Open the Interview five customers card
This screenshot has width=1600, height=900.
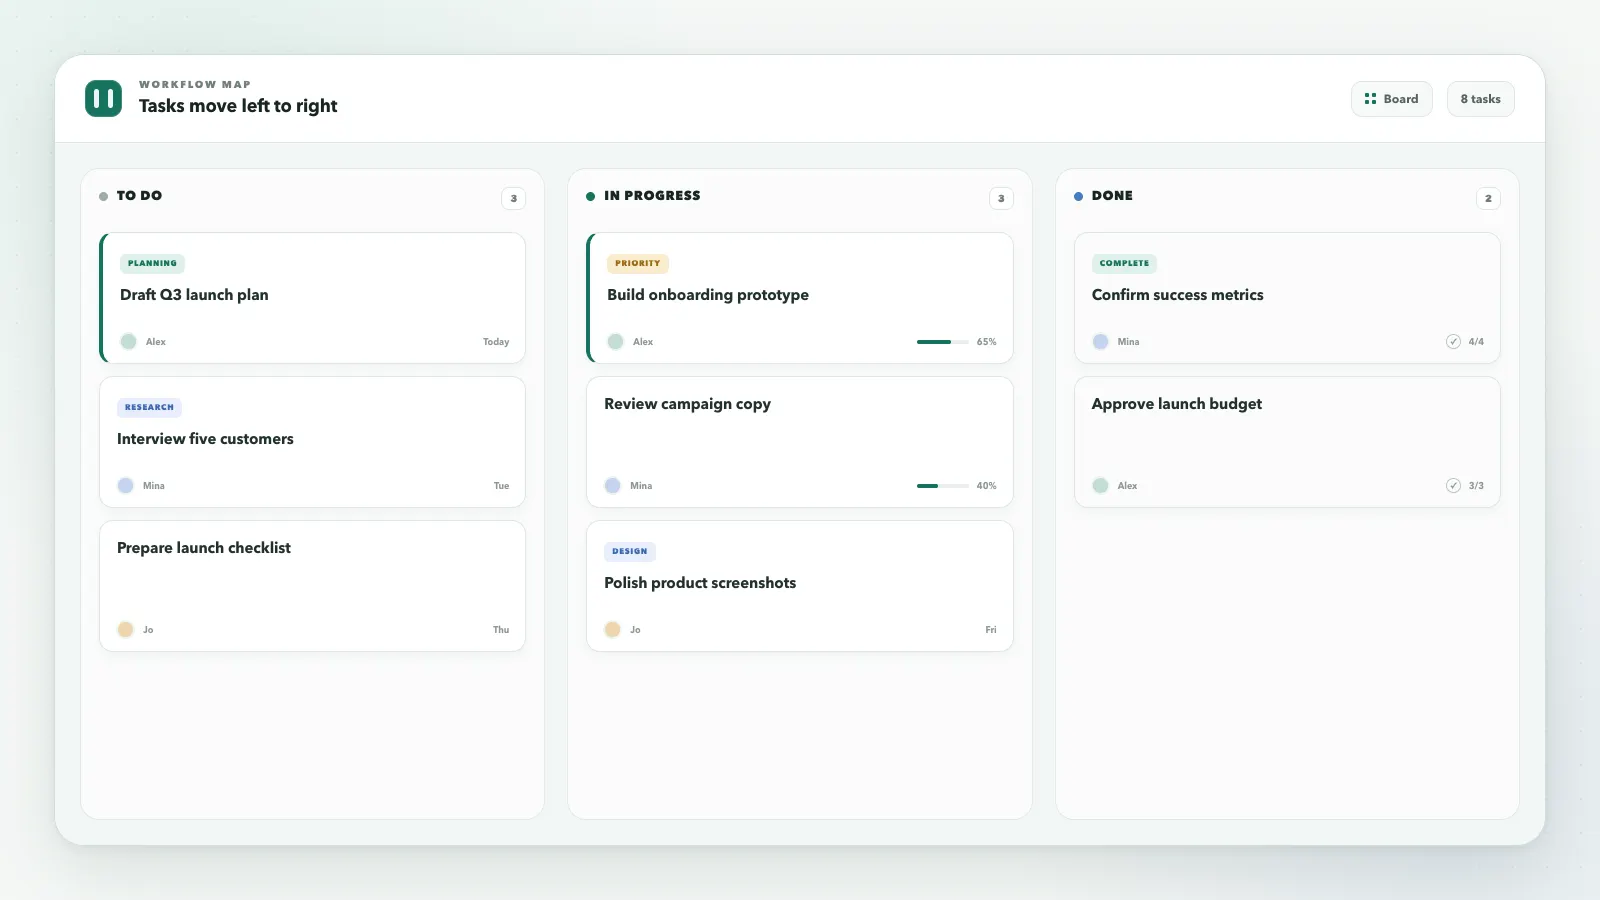[312, 442]
